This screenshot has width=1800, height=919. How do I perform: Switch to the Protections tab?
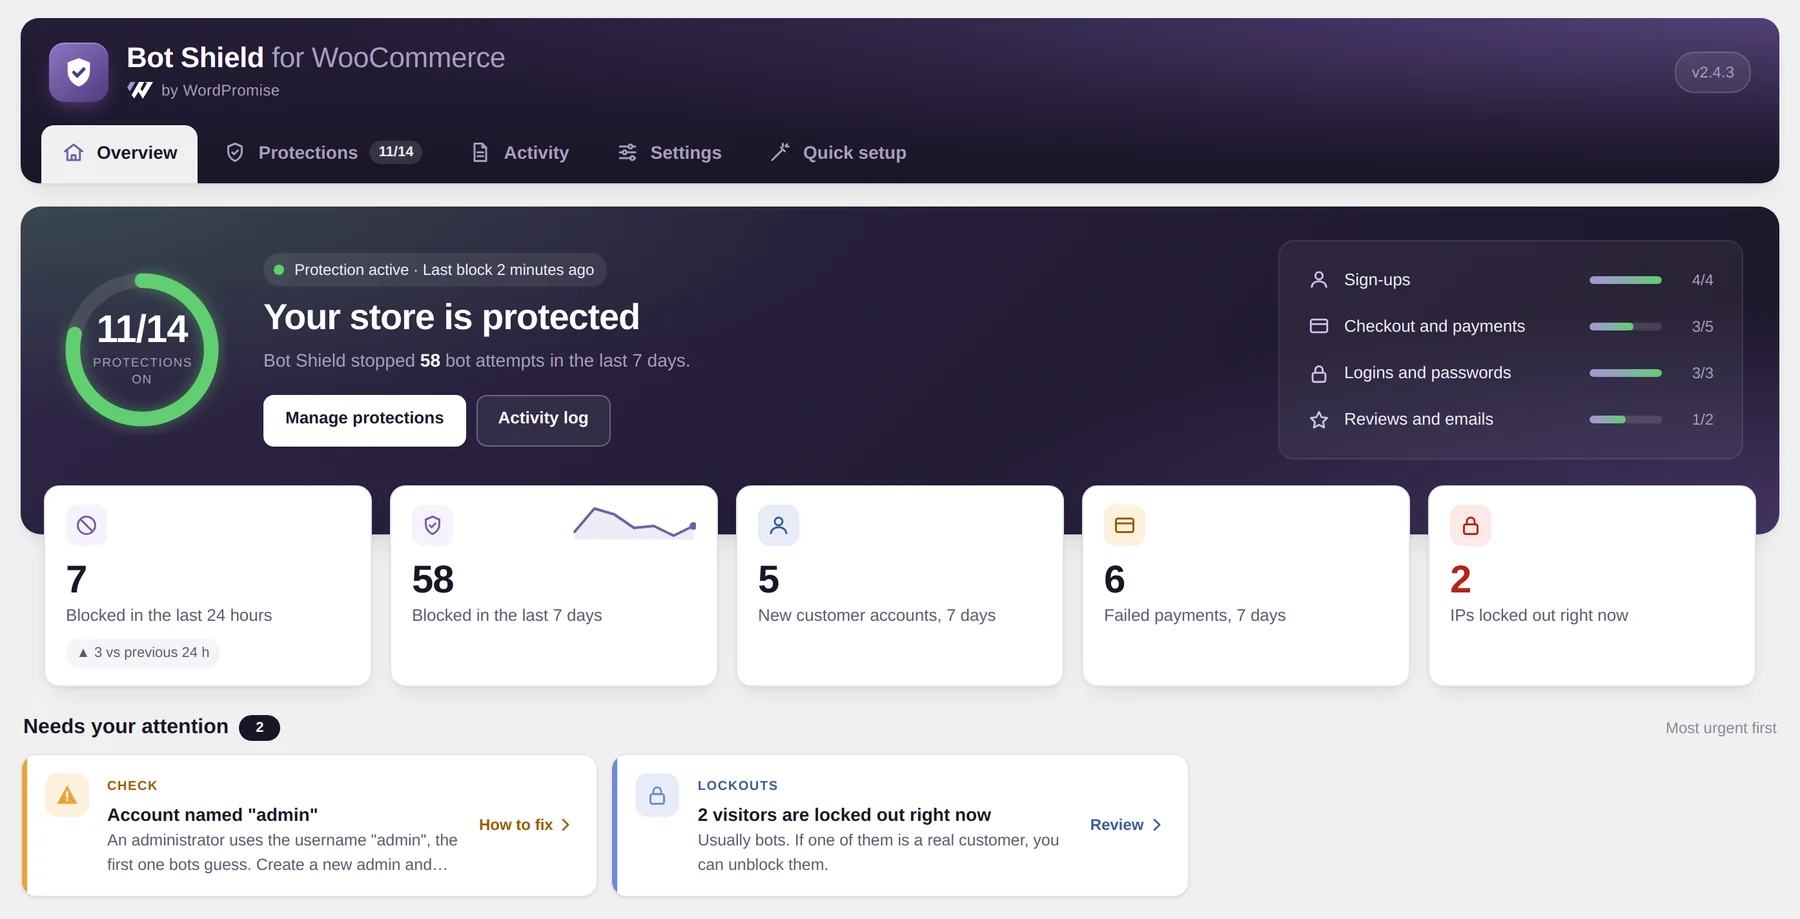pyautogui.click(x=323, y=153)
